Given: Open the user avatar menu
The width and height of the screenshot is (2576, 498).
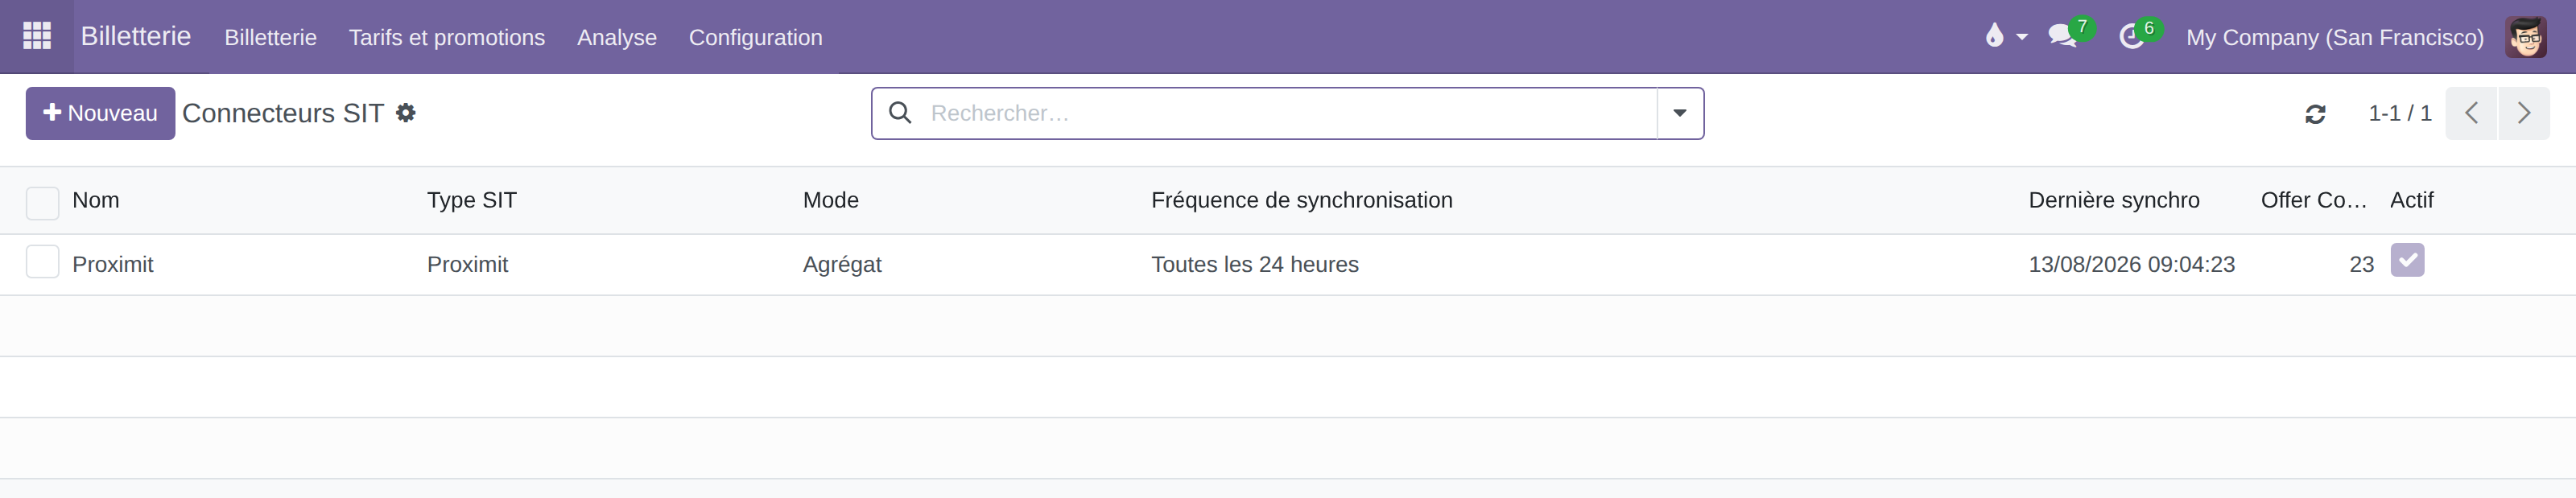Looking at the screenshot, I should tap(2525, 36).
